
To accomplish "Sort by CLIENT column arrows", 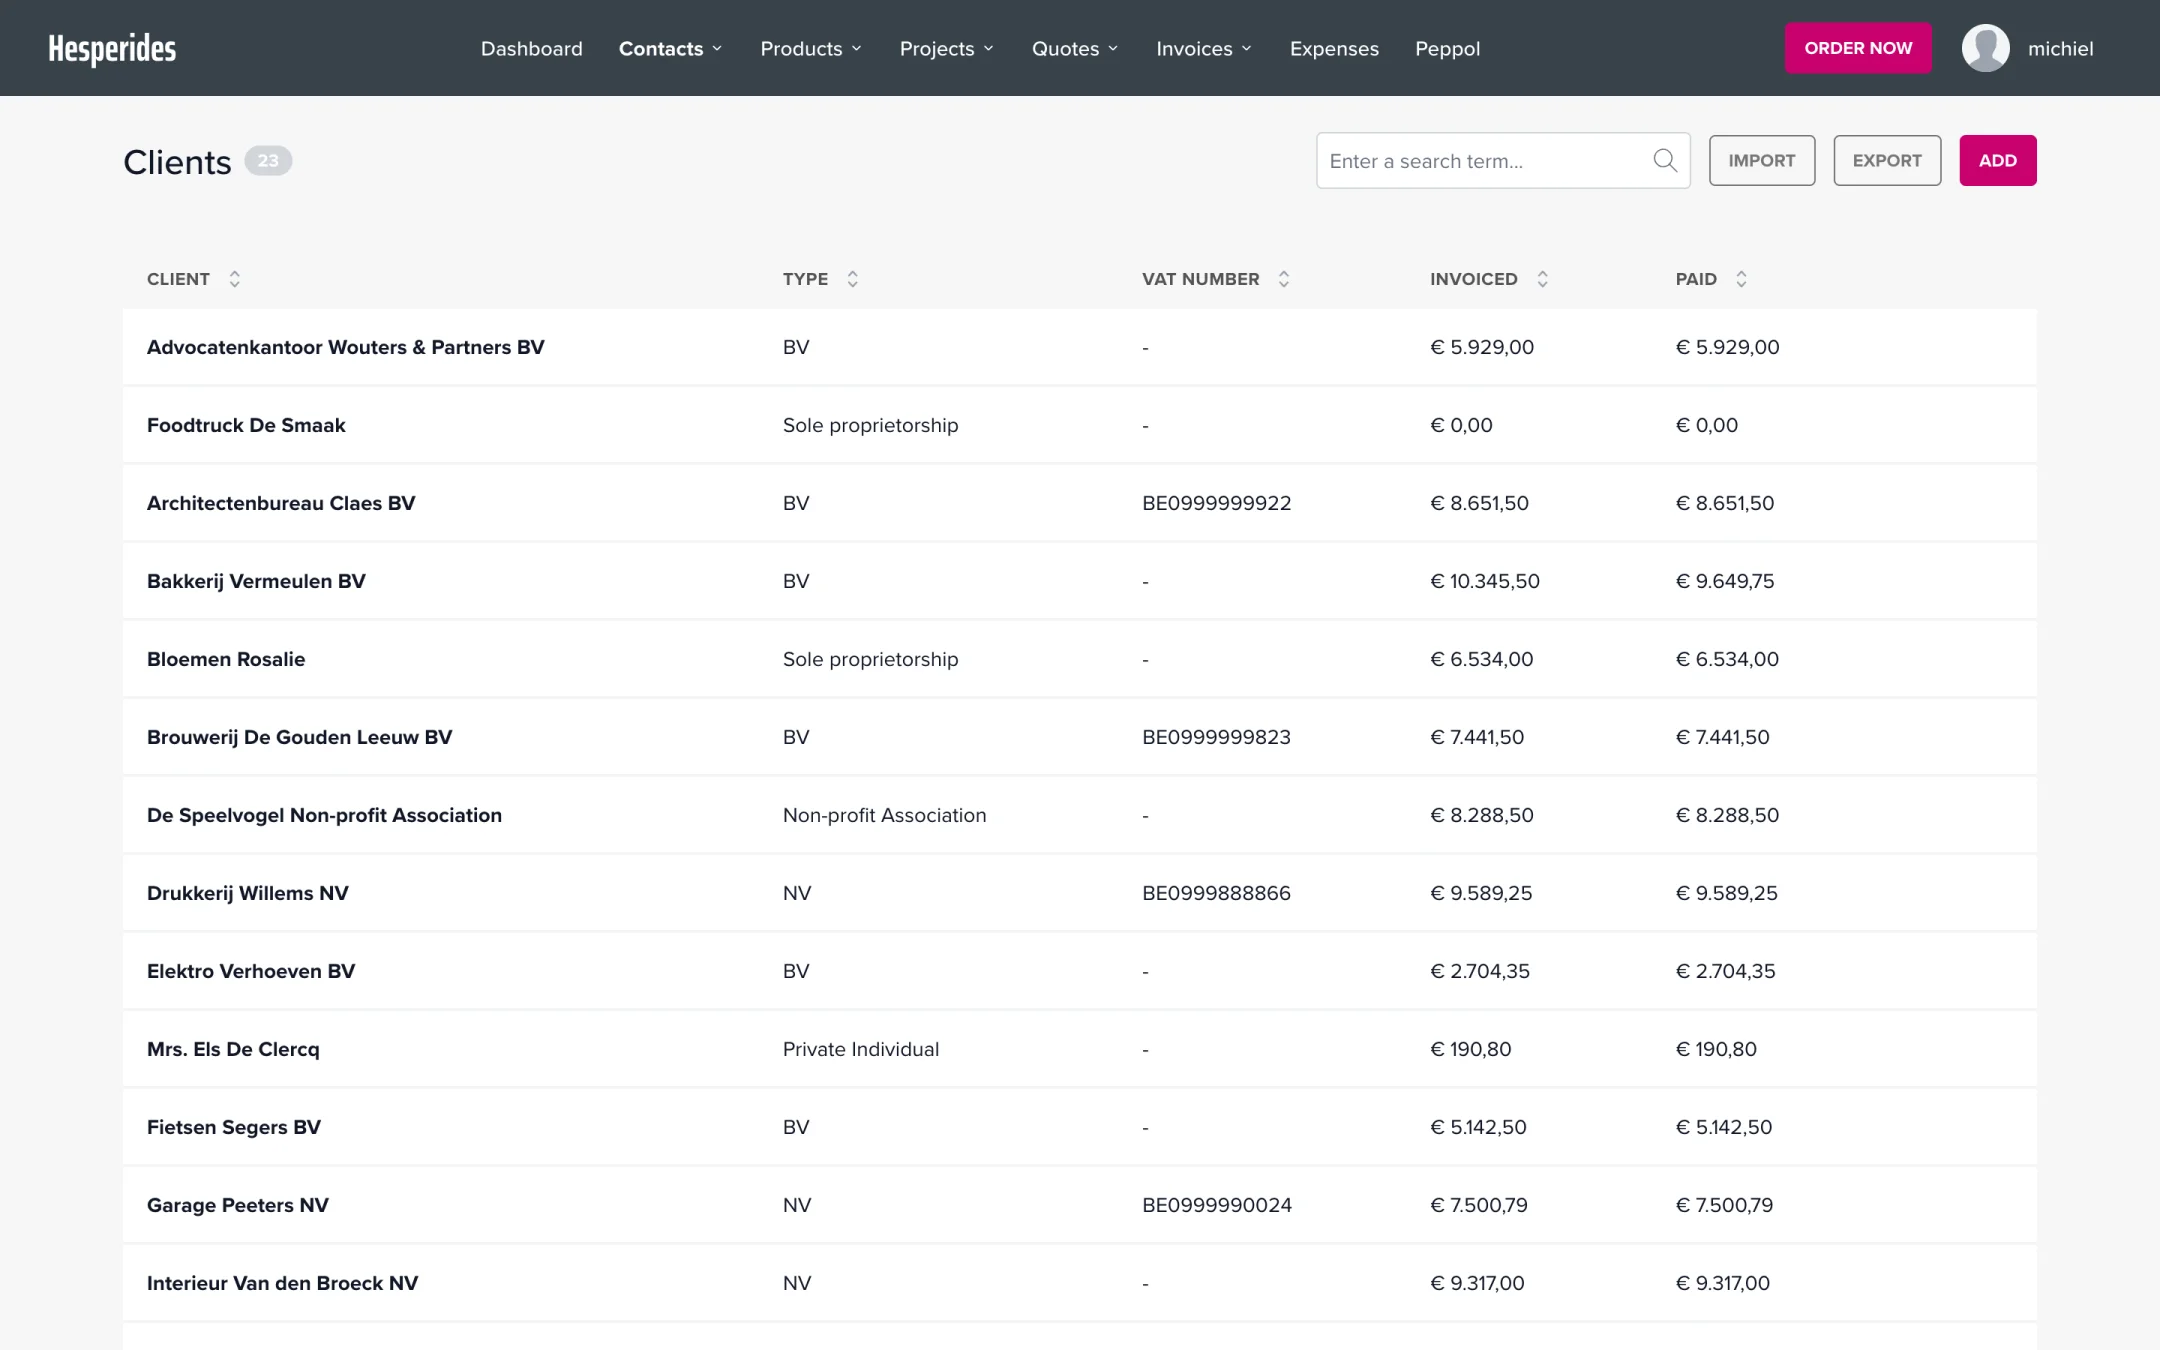I will click(234, 279).
